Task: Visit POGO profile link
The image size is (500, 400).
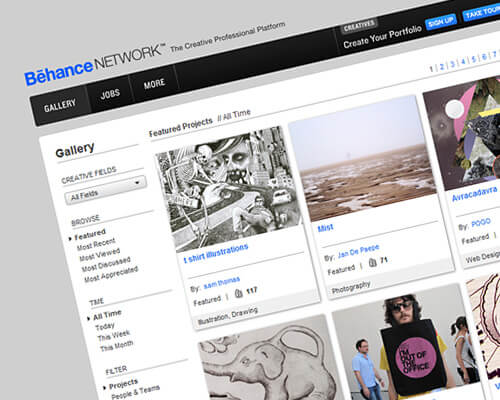Action: pyautogui.click(x=481, y=223)
